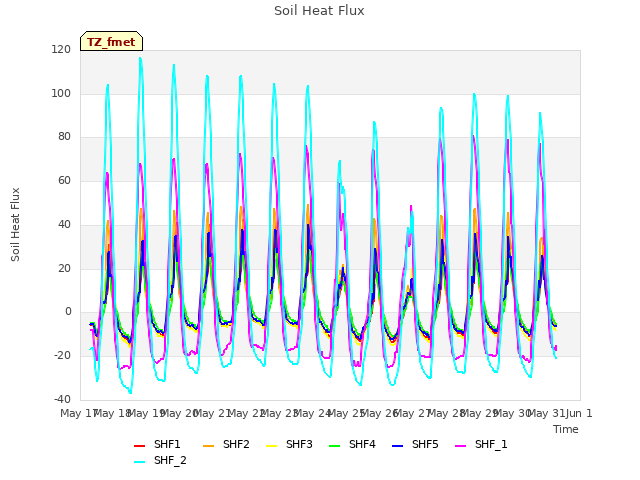640x480 pixels.
Task: Toggle the SHF1 legend entry
Action: pos(157,444)
